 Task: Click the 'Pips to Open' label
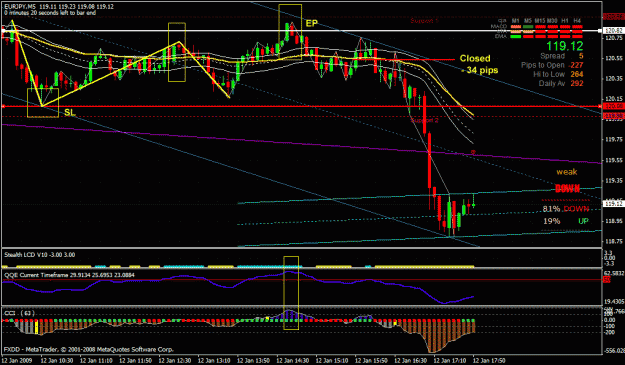click(543, 65)
